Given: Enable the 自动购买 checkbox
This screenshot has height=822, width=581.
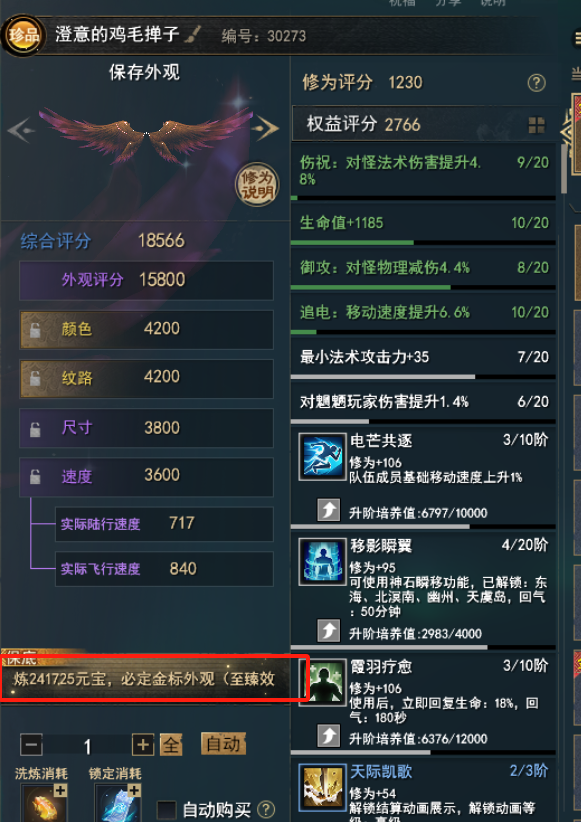Looking at the screenshot, I should (166, 809).
